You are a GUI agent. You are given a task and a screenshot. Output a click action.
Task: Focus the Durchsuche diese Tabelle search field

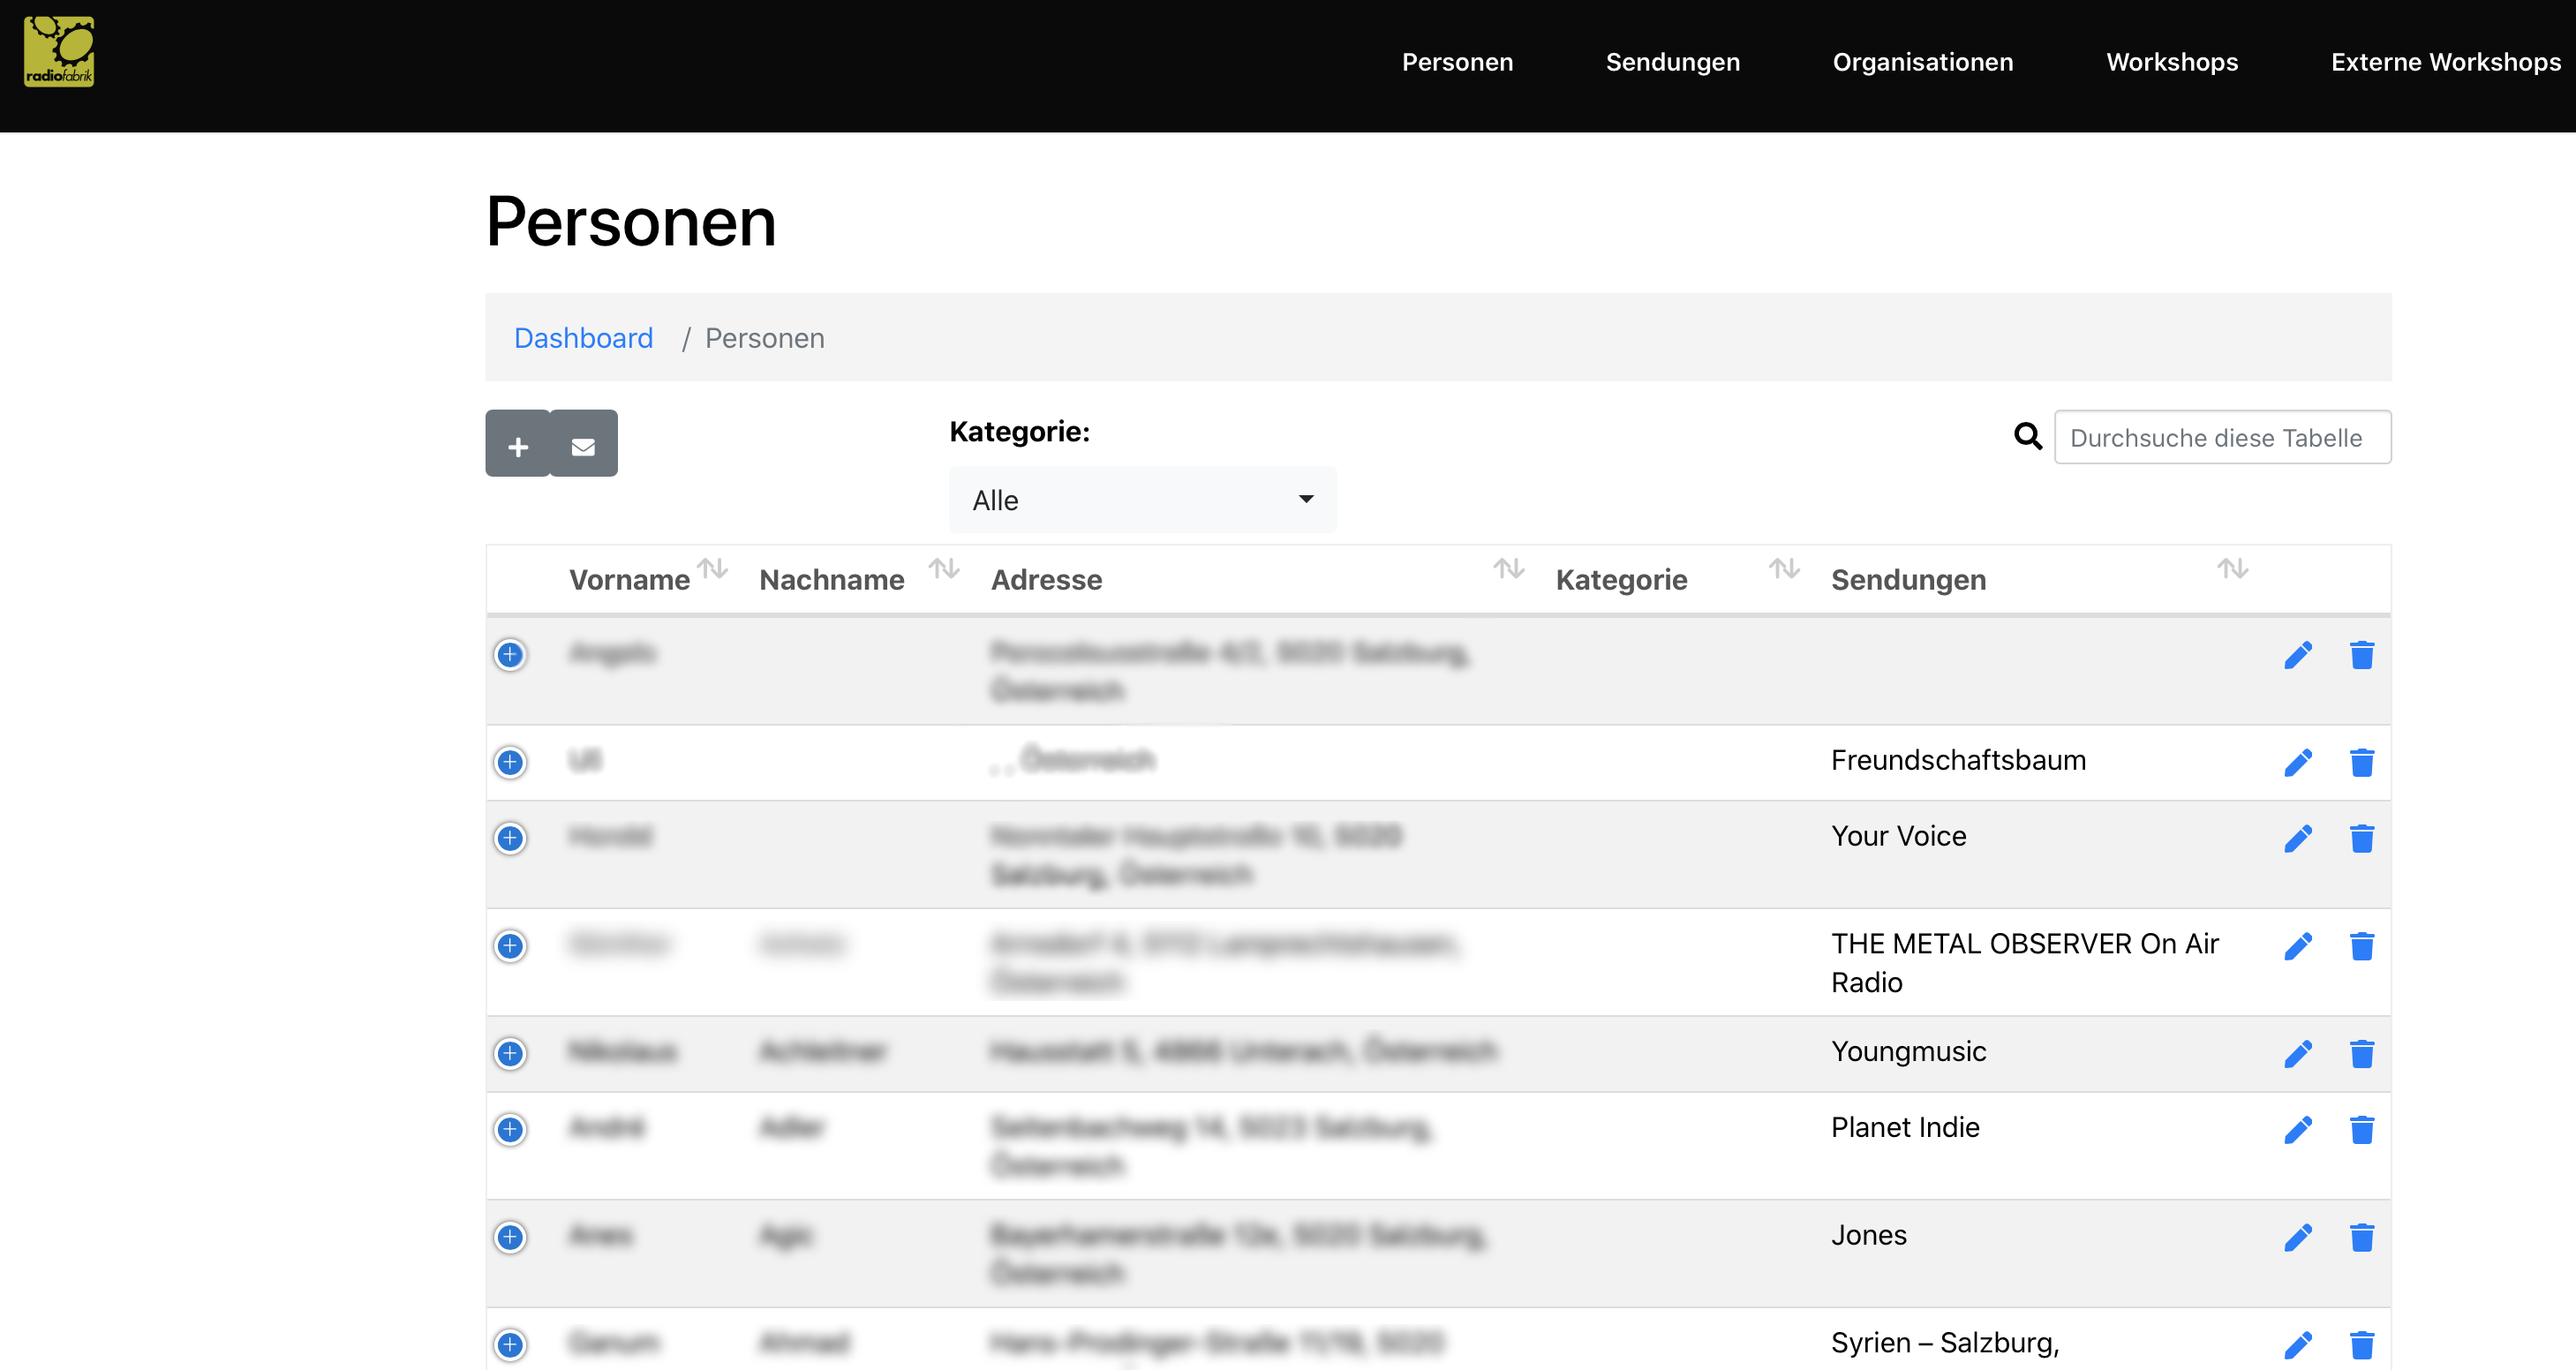pyautogui.click(x=2221, y=438)
